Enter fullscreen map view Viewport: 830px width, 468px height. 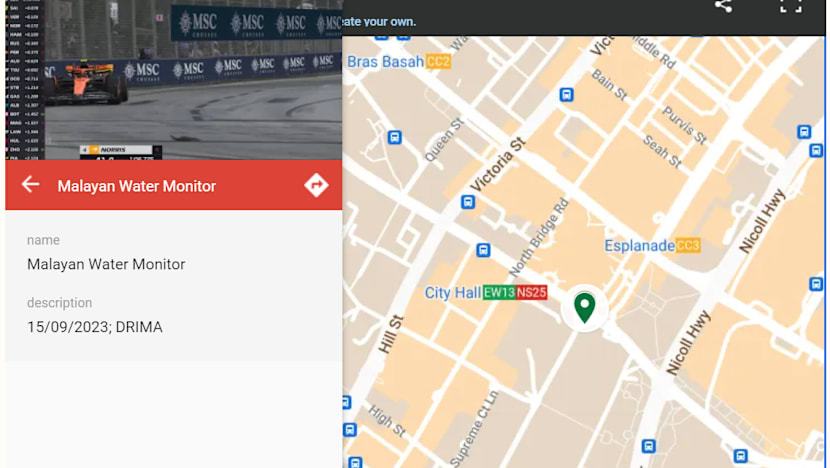coord(790,6)
